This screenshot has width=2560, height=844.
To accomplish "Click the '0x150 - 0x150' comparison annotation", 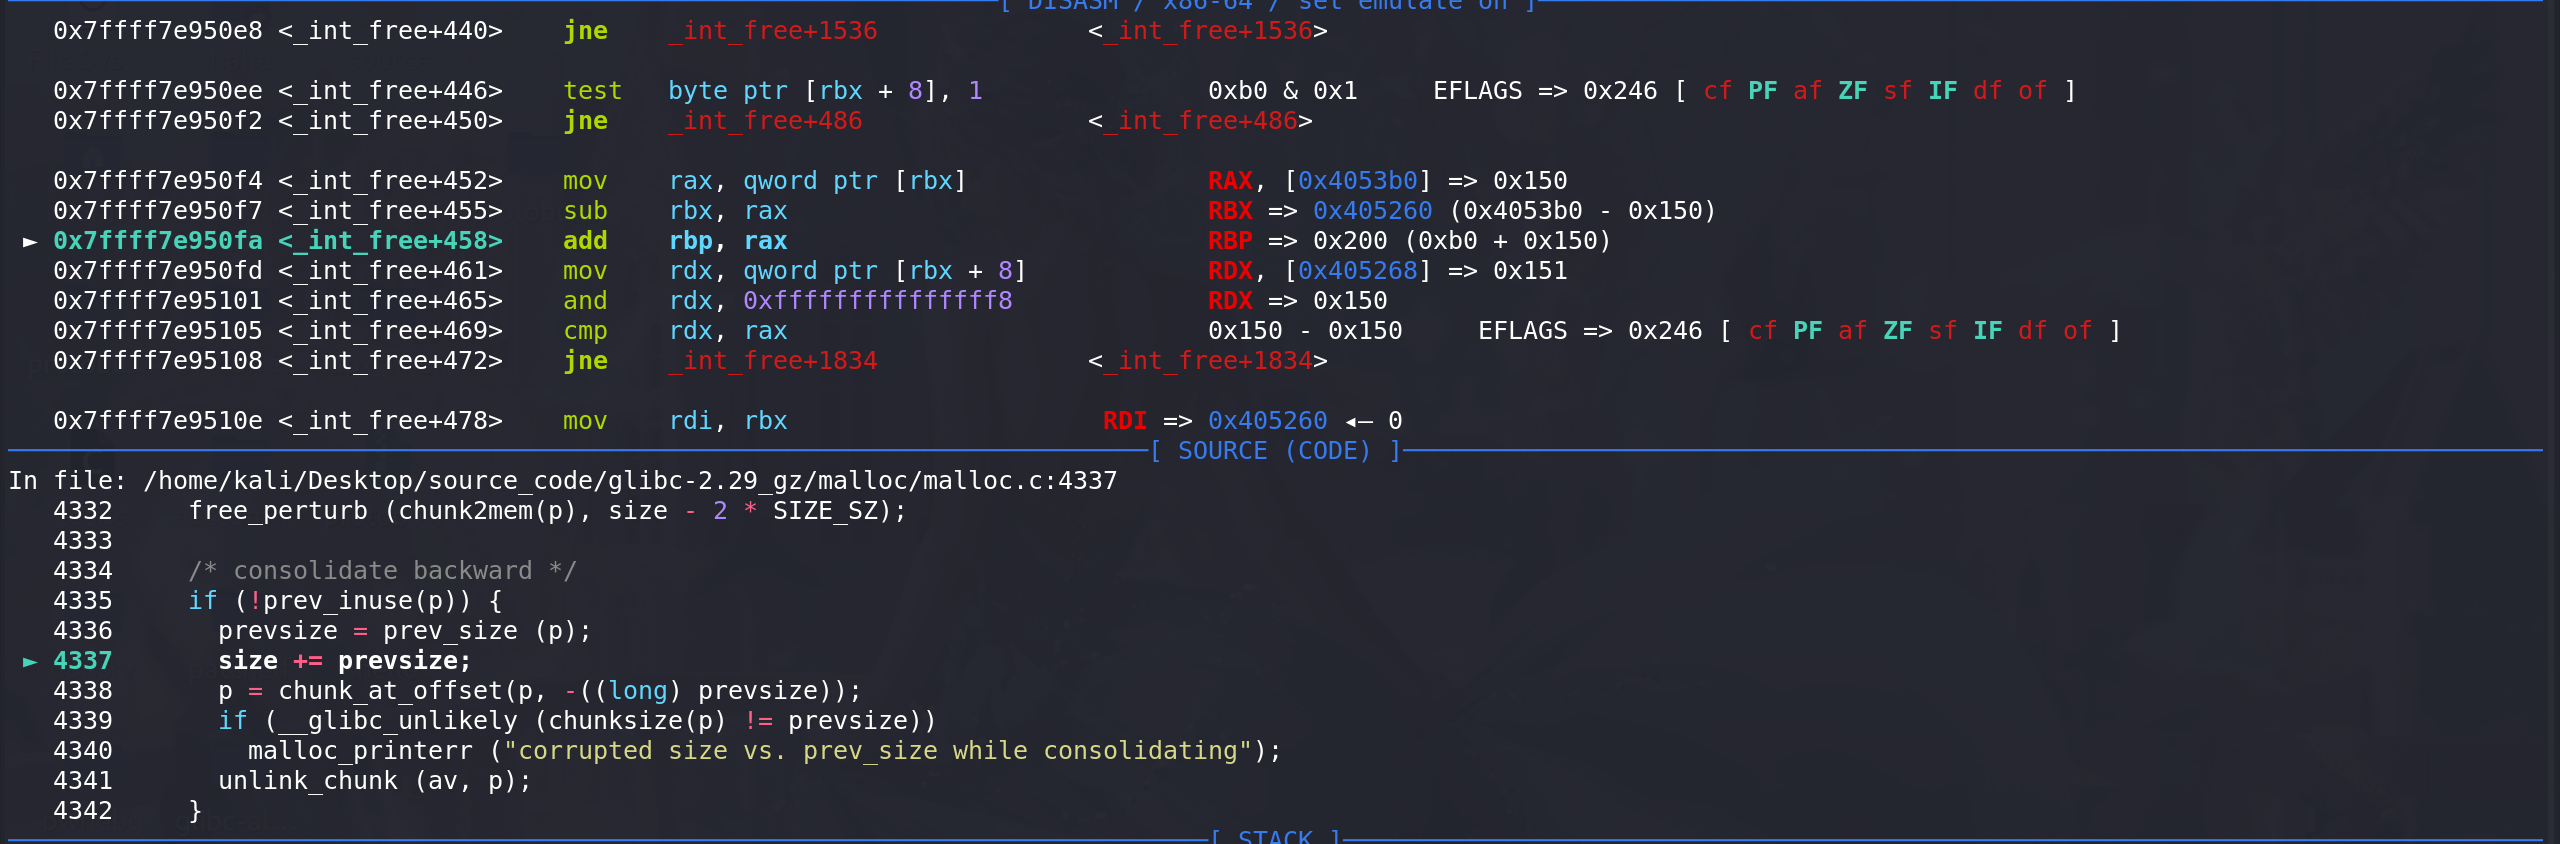I will (1305, 331).
